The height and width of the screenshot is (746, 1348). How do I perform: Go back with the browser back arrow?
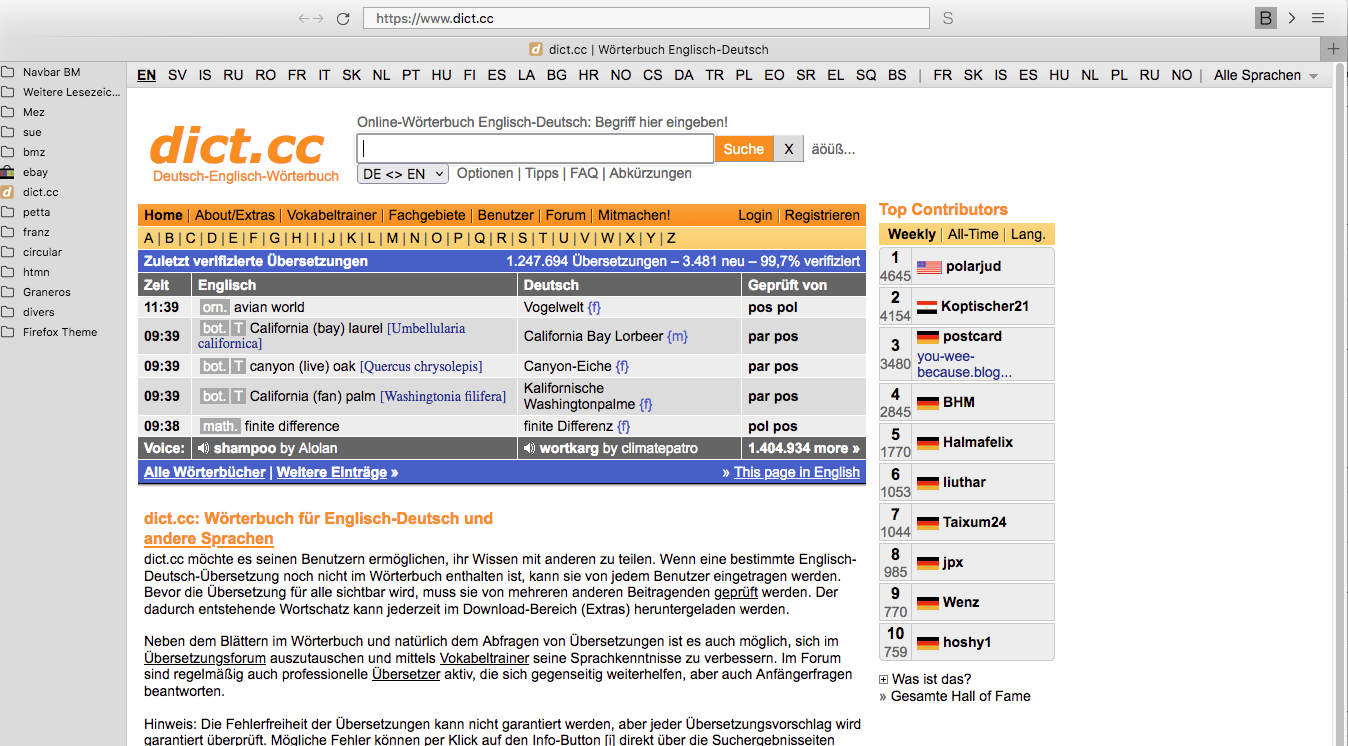[304, 18]
